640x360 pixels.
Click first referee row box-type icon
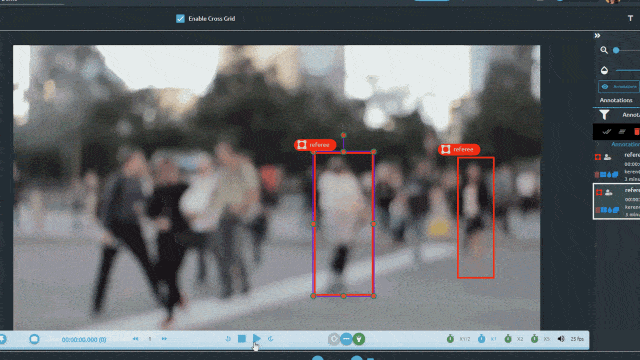(x=598, y=157)
